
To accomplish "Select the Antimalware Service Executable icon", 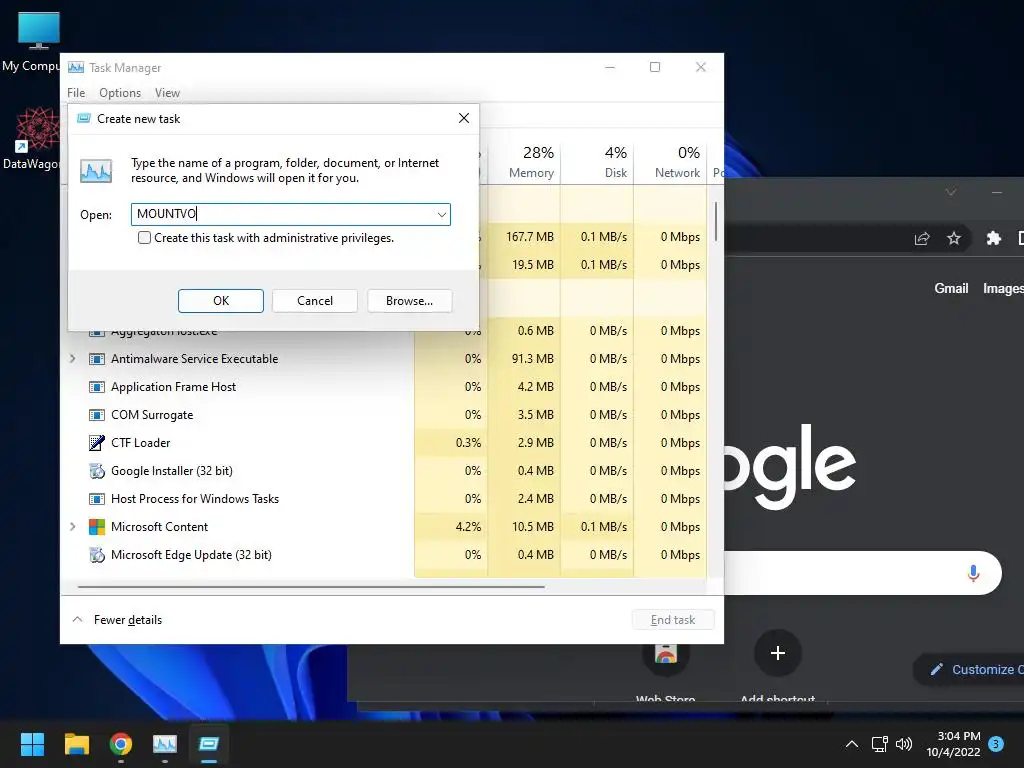I will (97, 359).
